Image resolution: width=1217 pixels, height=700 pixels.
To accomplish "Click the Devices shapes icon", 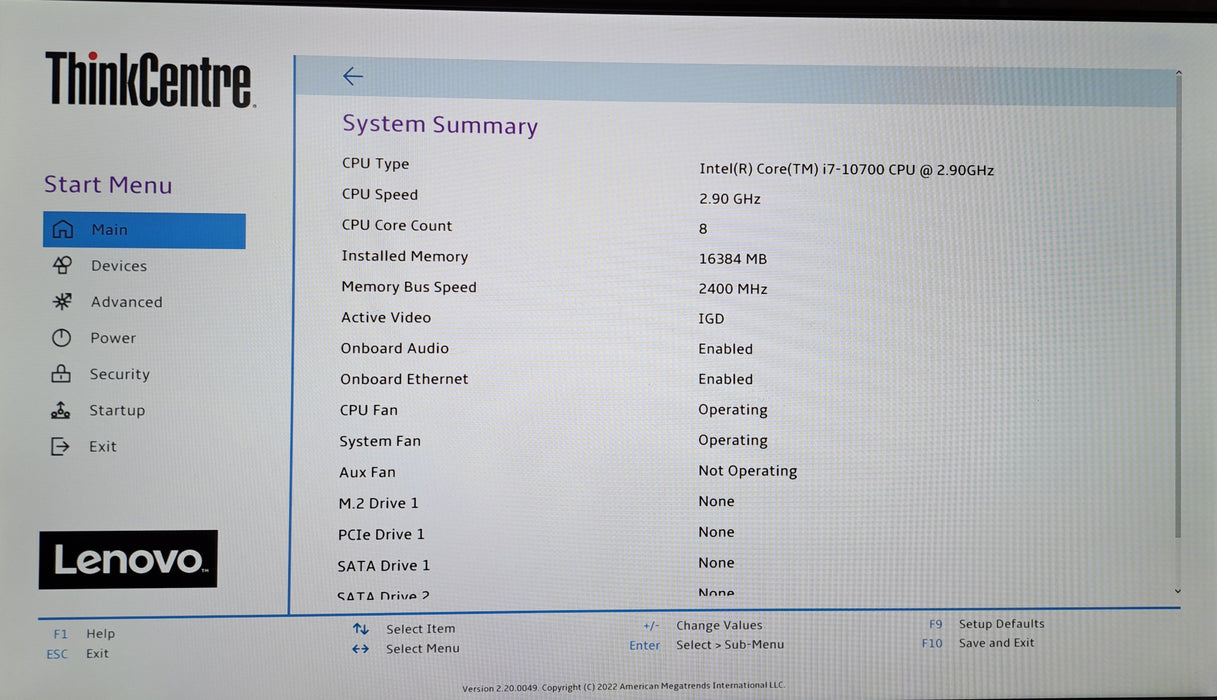I will pyautogui.click(x=62, y=265).
